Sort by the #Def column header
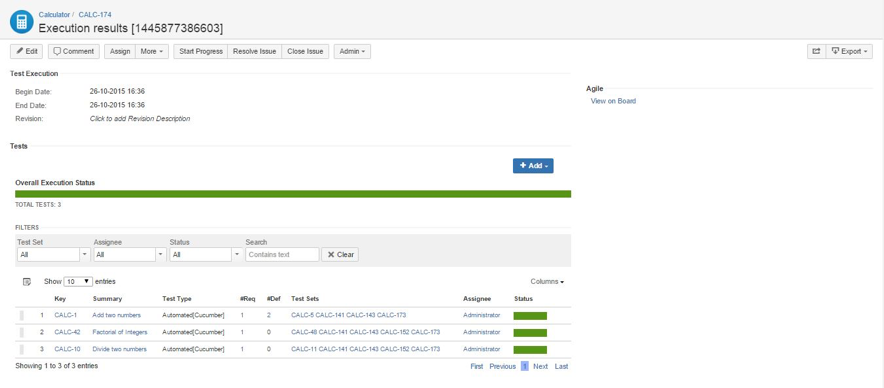The image size is (884, 388). coord(273,299)
